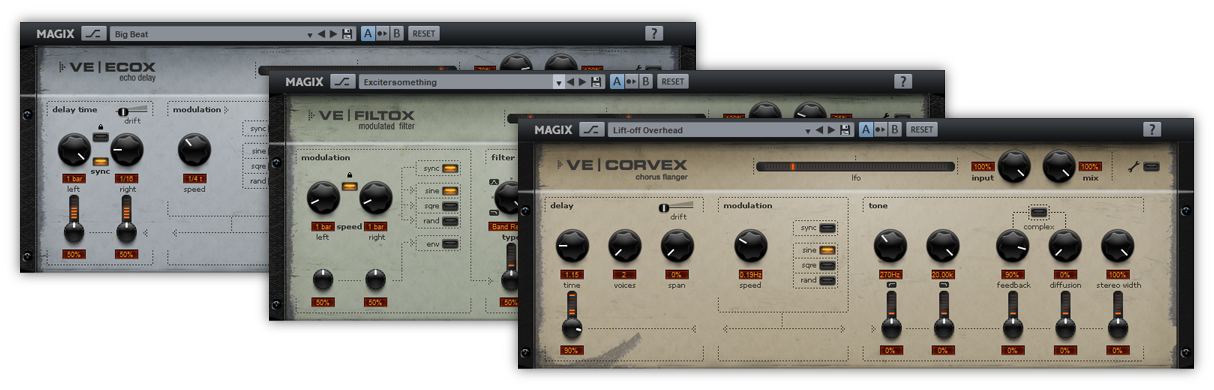Expand the Ecox modulation section arrow
This screenshot has height=390, width=1214.
coord(225,110)
